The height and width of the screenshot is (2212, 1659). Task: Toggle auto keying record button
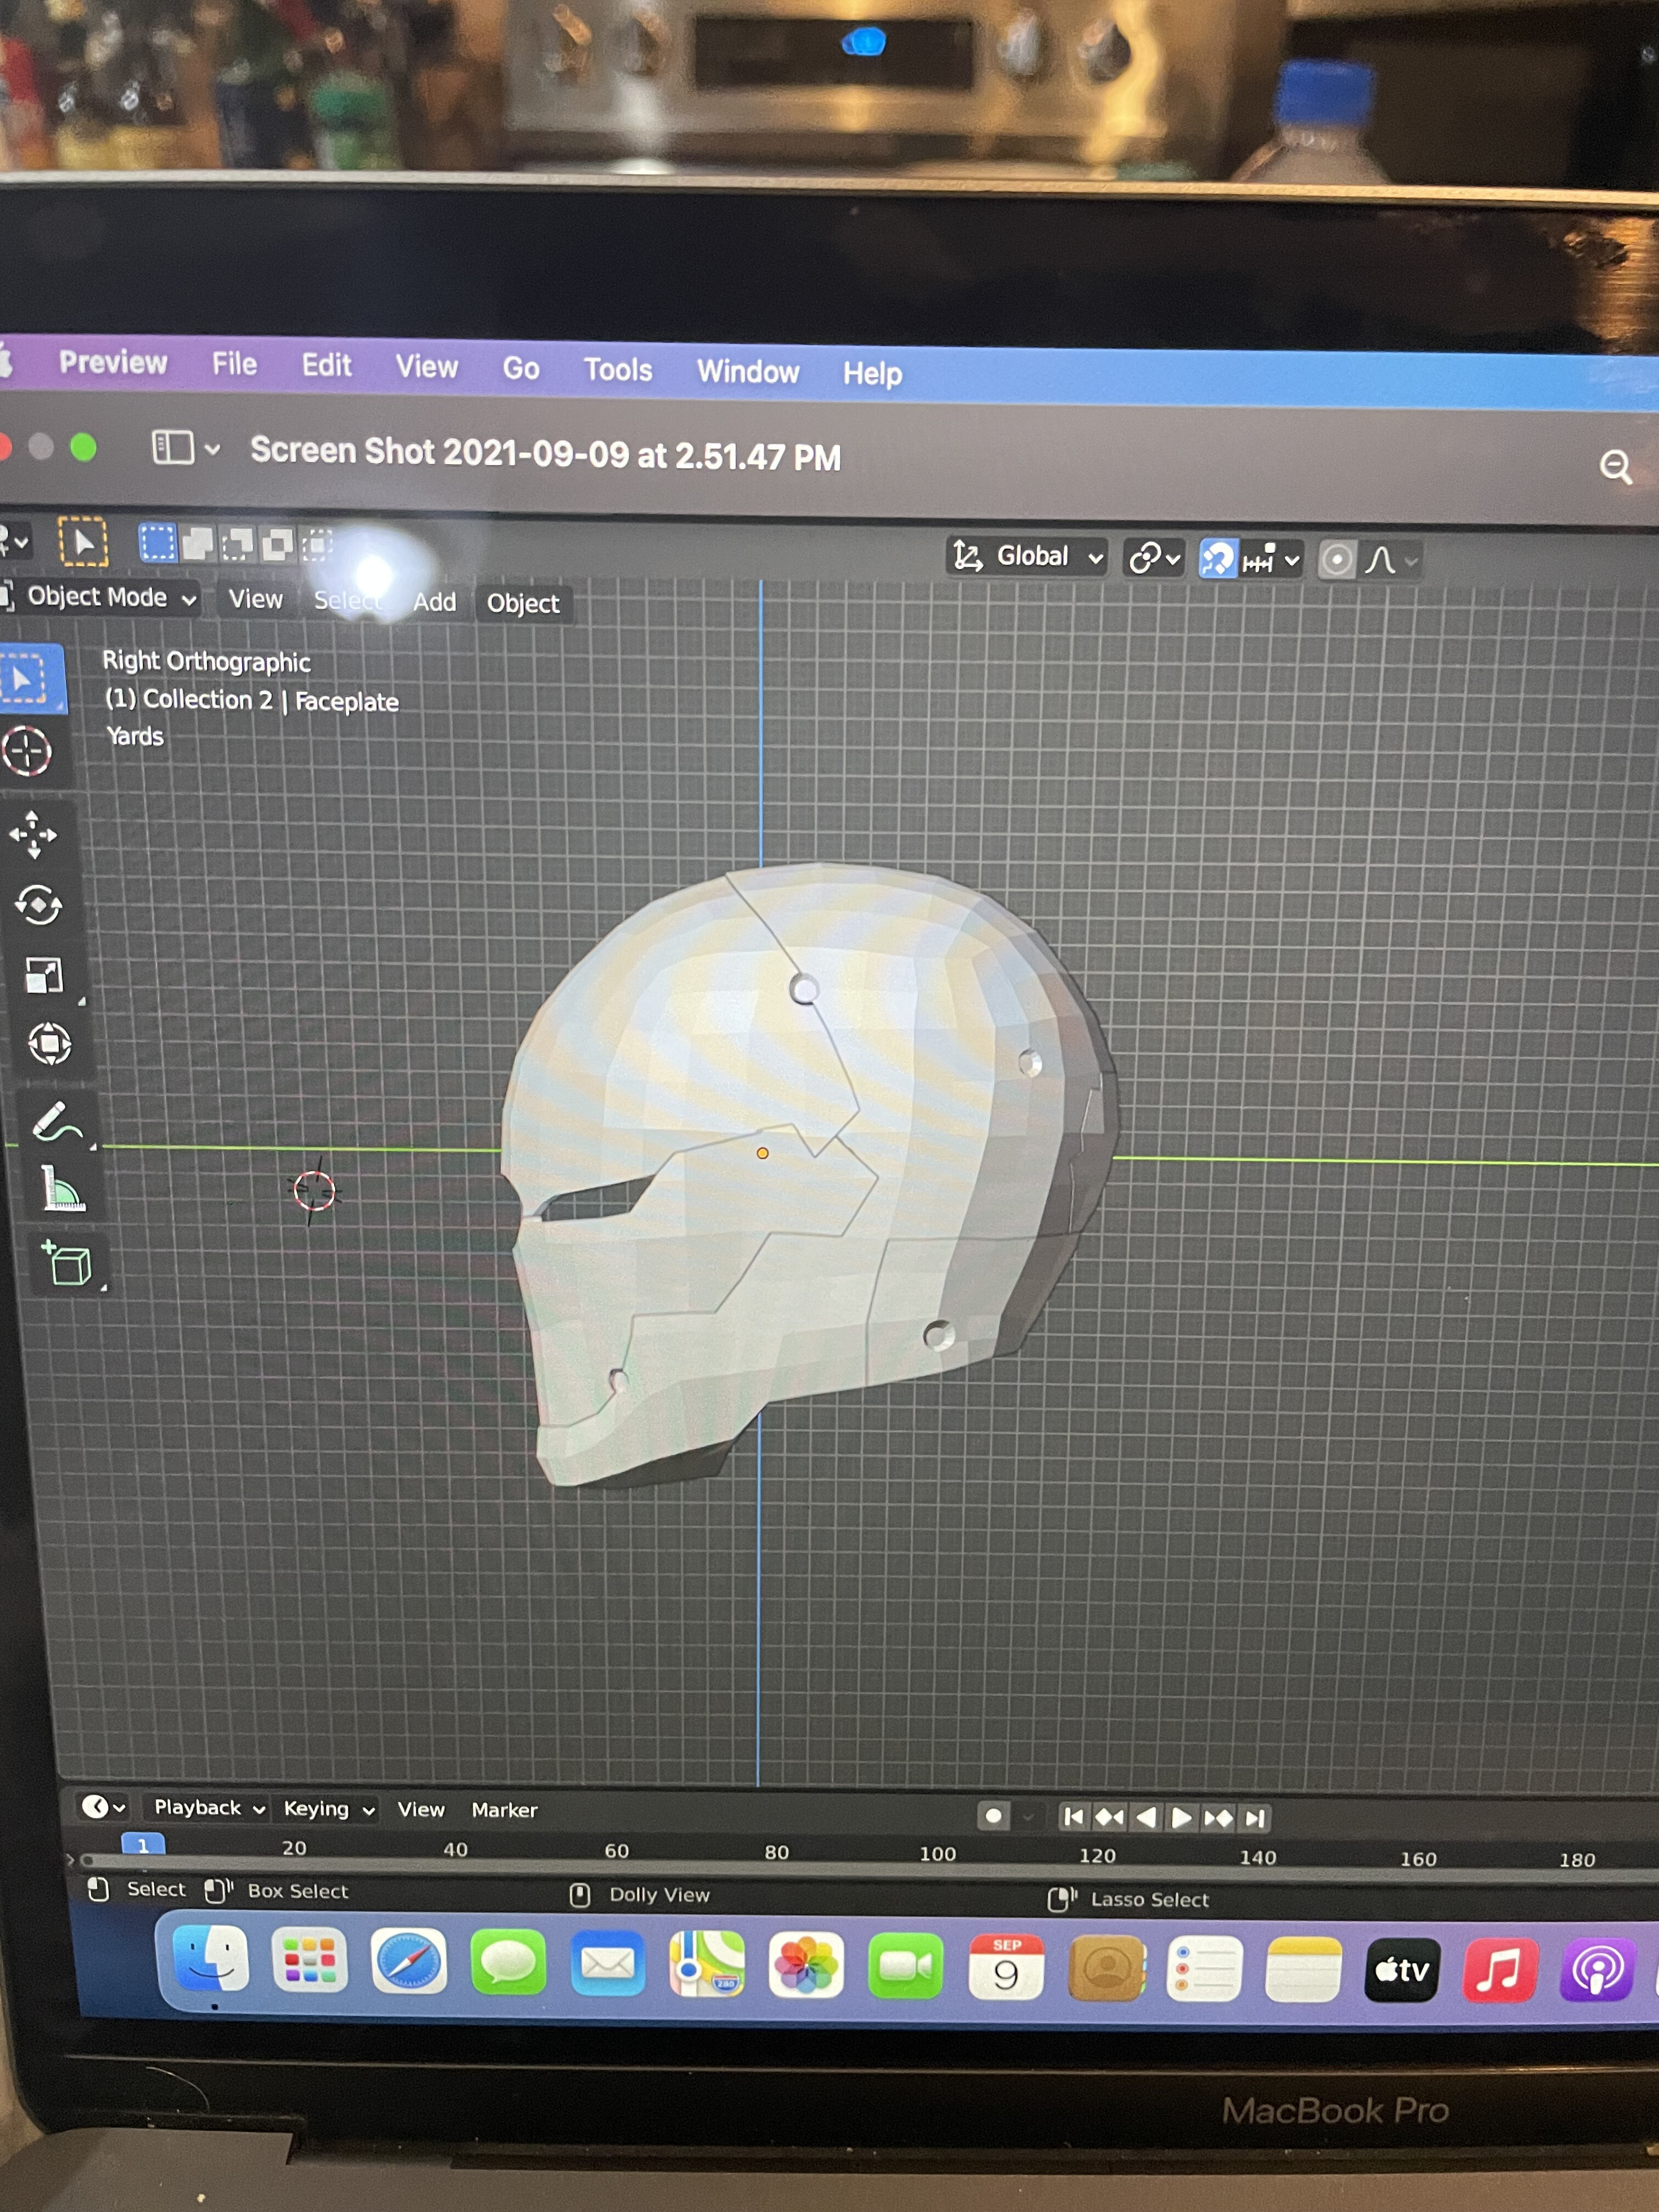click(993, 1816)
